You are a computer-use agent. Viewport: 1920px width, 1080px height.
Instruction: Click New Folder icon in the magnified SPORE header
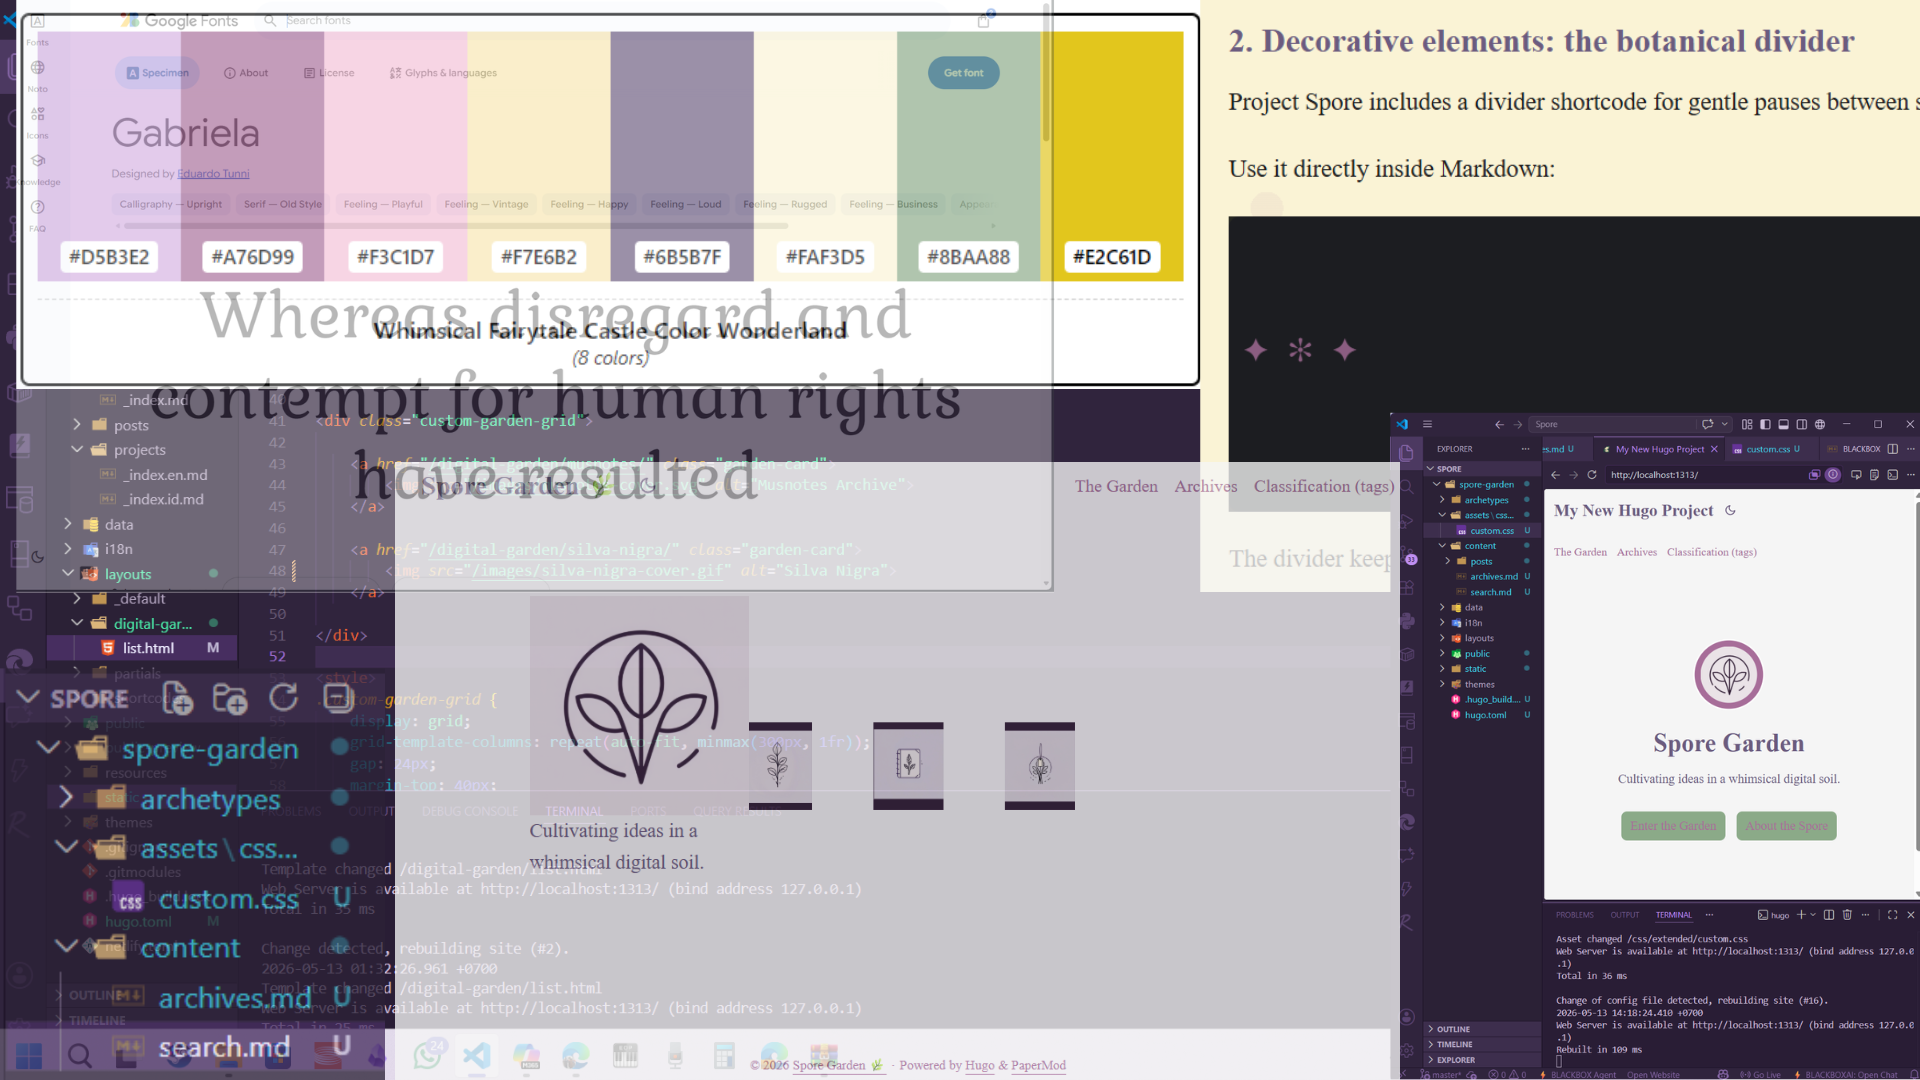point(230,698)
